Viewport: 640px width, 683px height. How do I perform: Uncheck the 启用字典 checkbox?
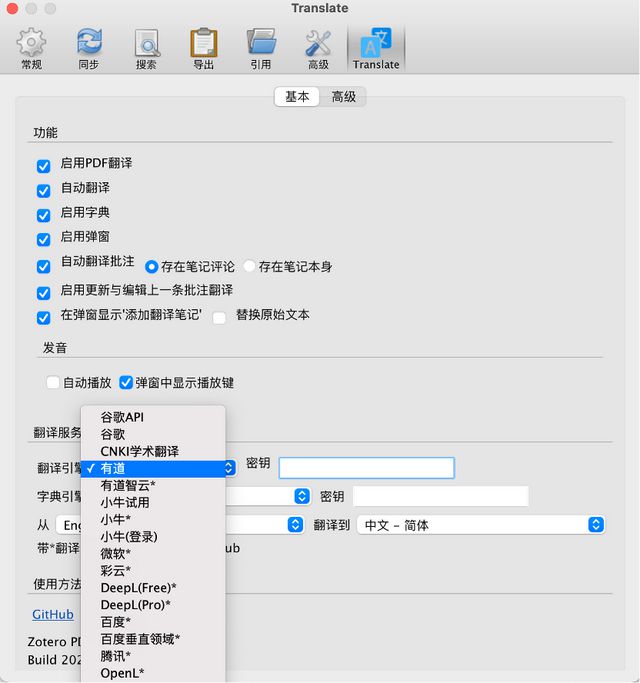pos(44,215)
